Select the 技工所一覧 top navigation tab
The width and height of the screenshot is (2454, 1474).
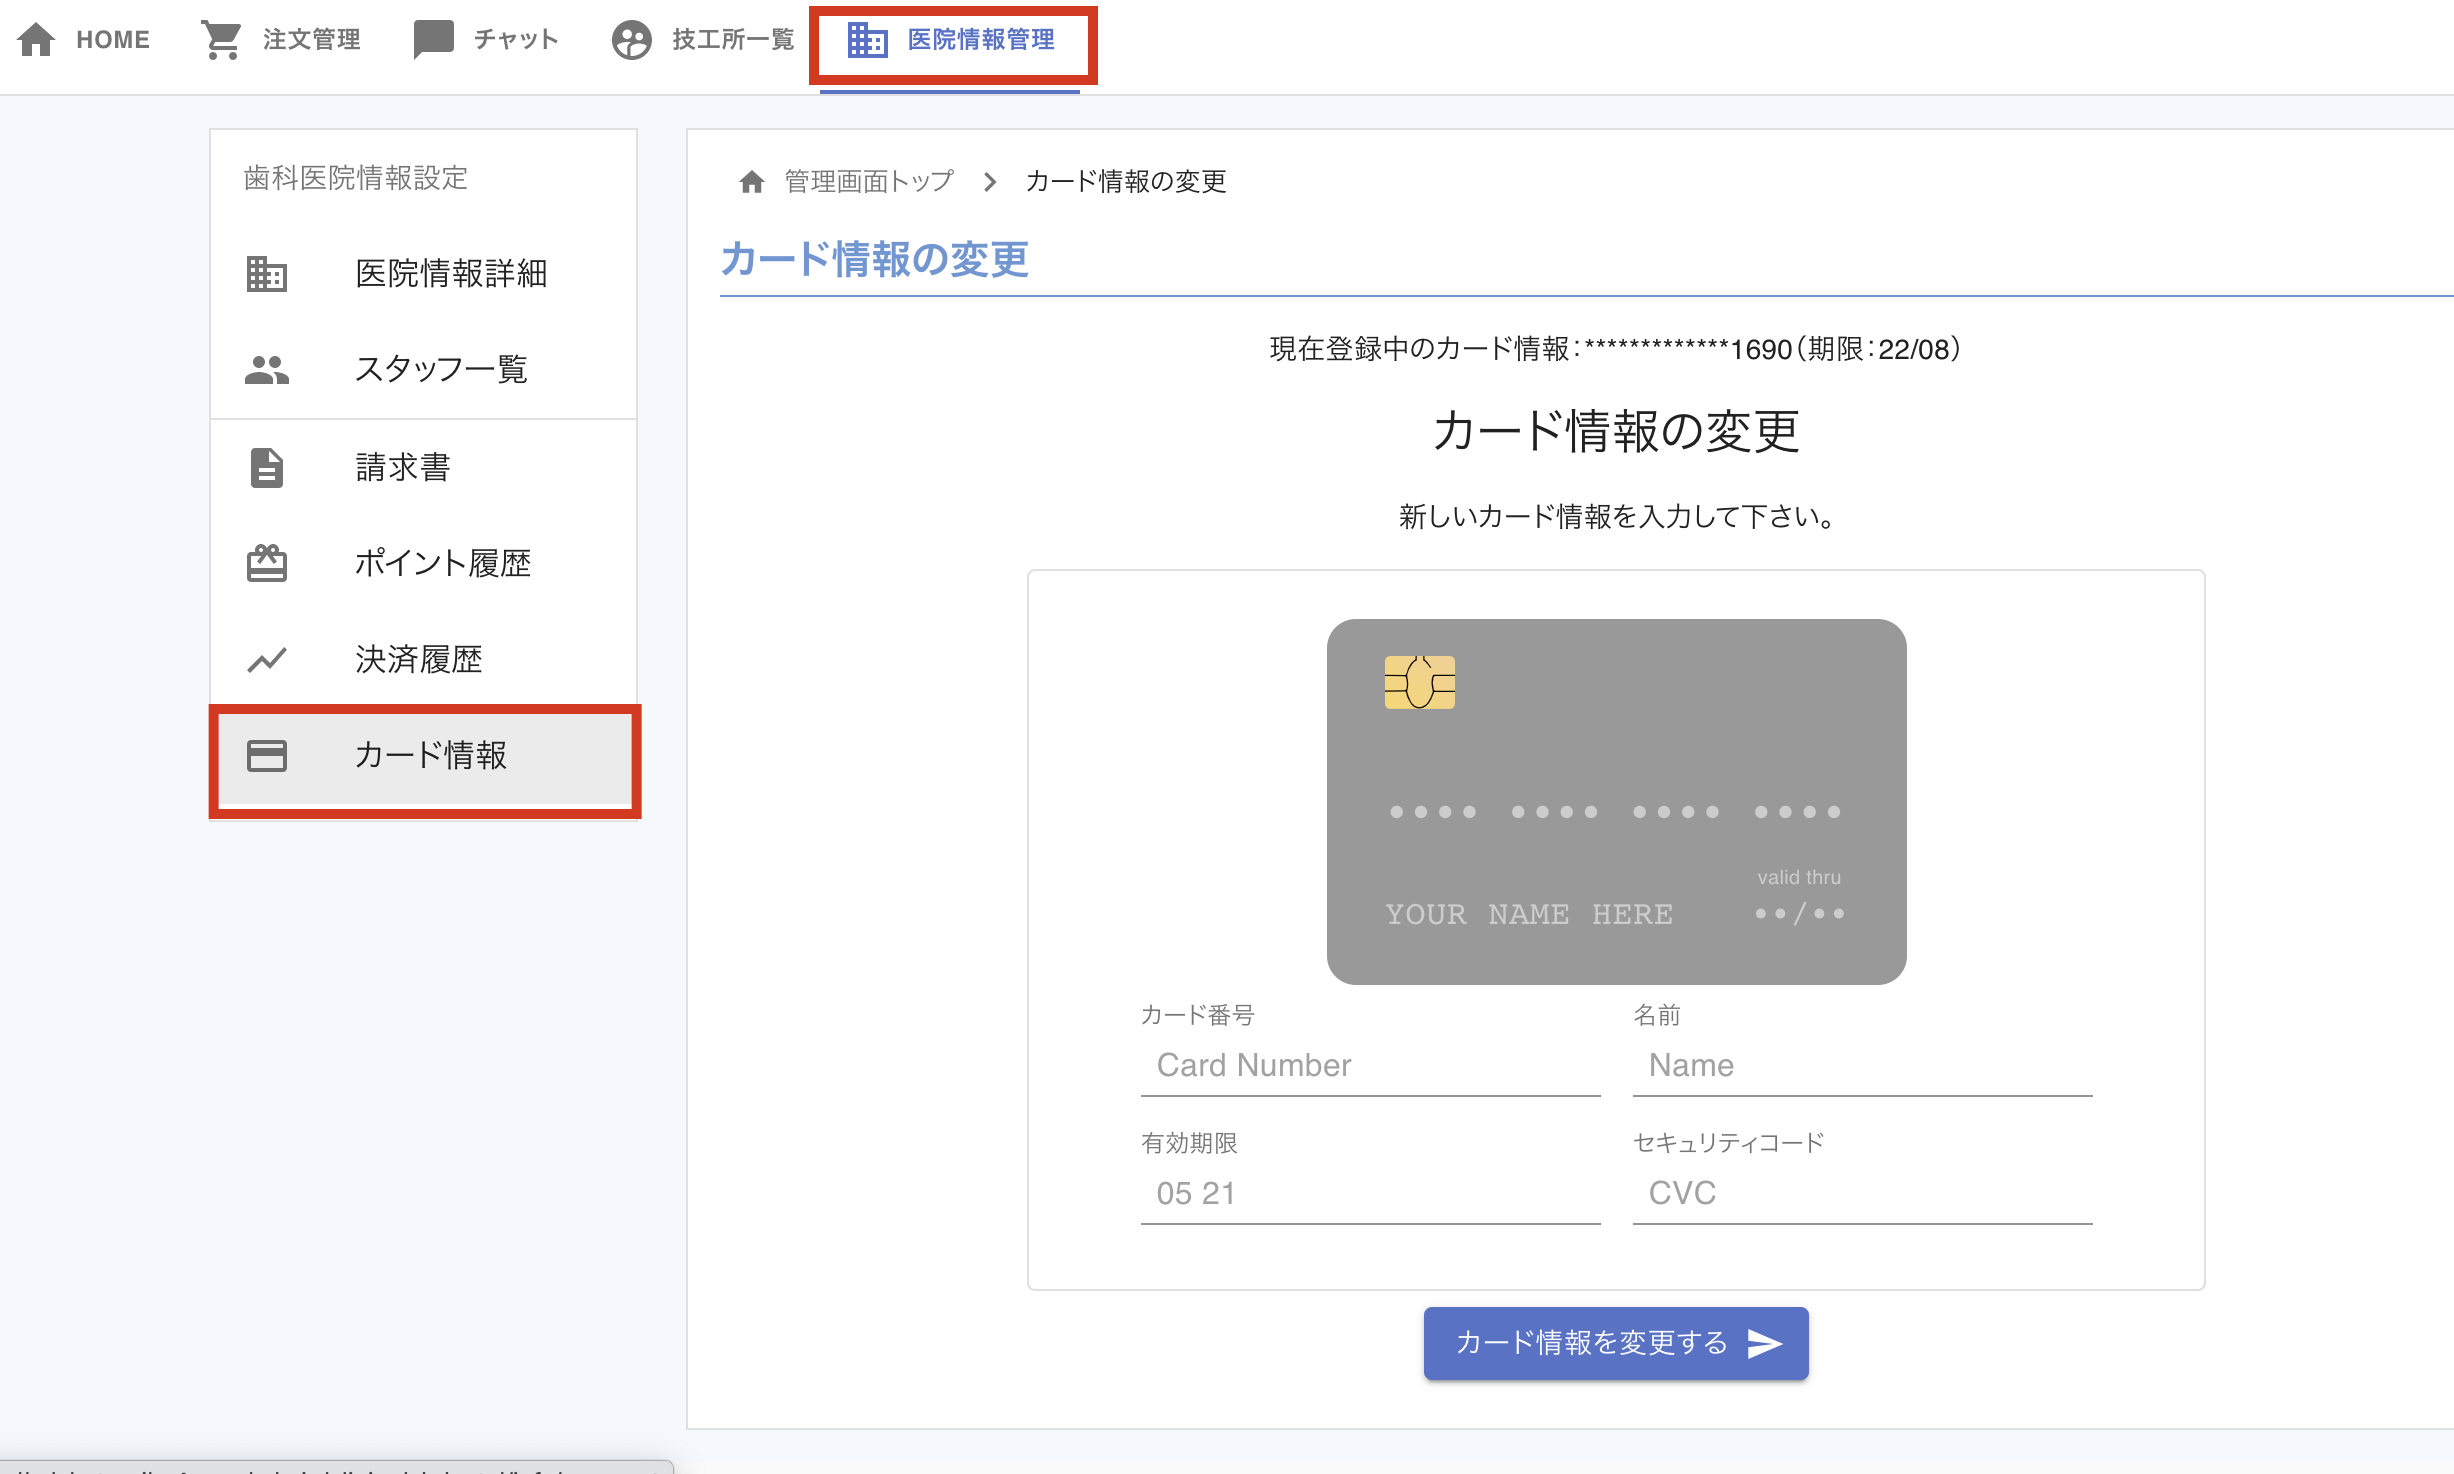pyautogui.click(x=732, y=40)
